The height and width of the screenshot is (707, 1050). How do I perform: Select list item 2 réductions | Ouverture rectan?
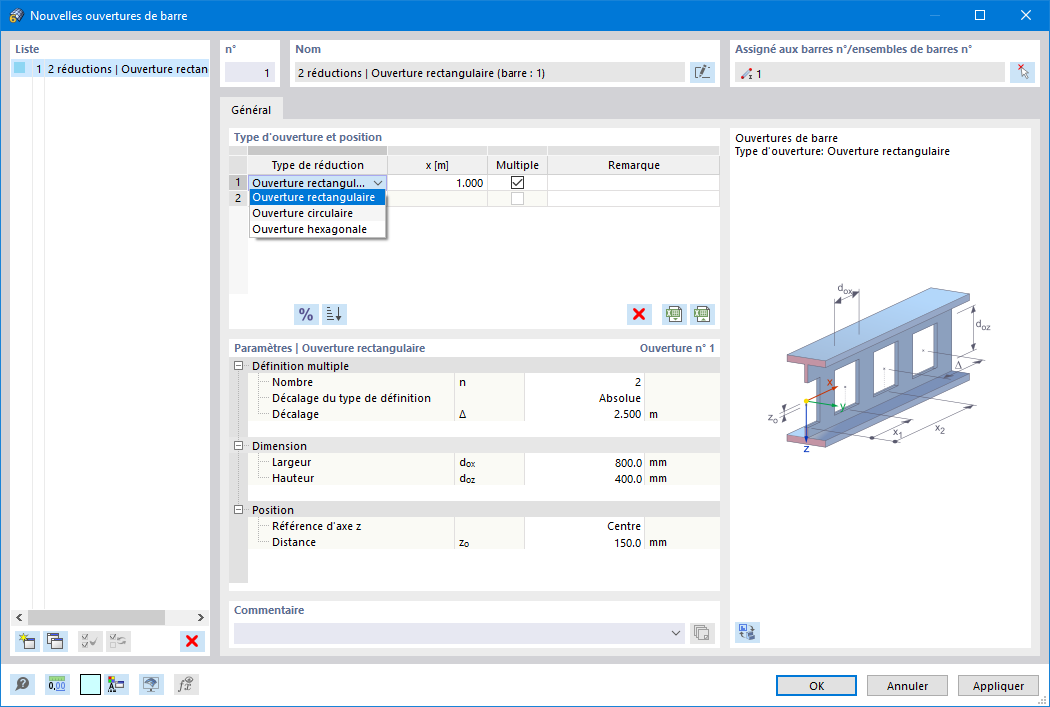(110, 68)
